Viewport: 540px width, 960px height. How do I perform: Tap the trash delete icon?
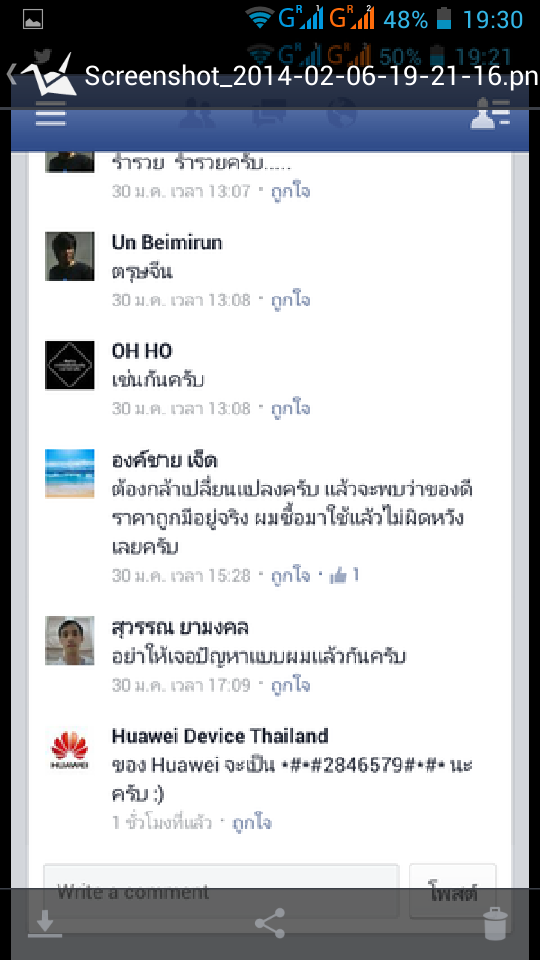(x=495, y=923)
